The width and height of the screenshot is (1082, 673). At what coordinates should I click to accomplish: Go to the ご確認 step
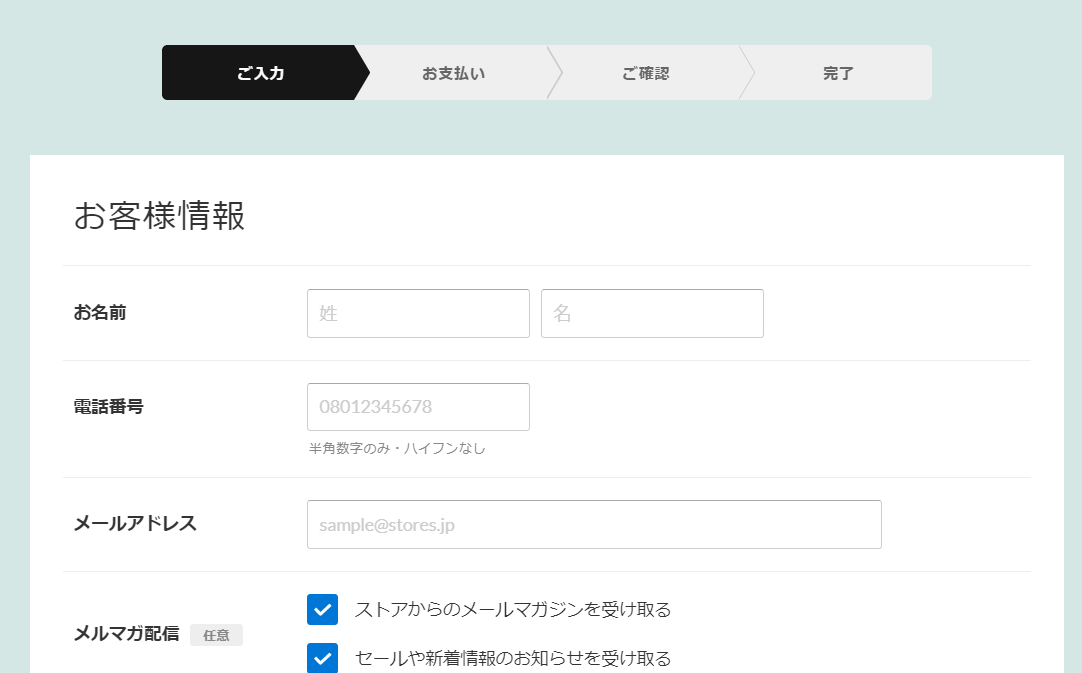coord(645,73)
